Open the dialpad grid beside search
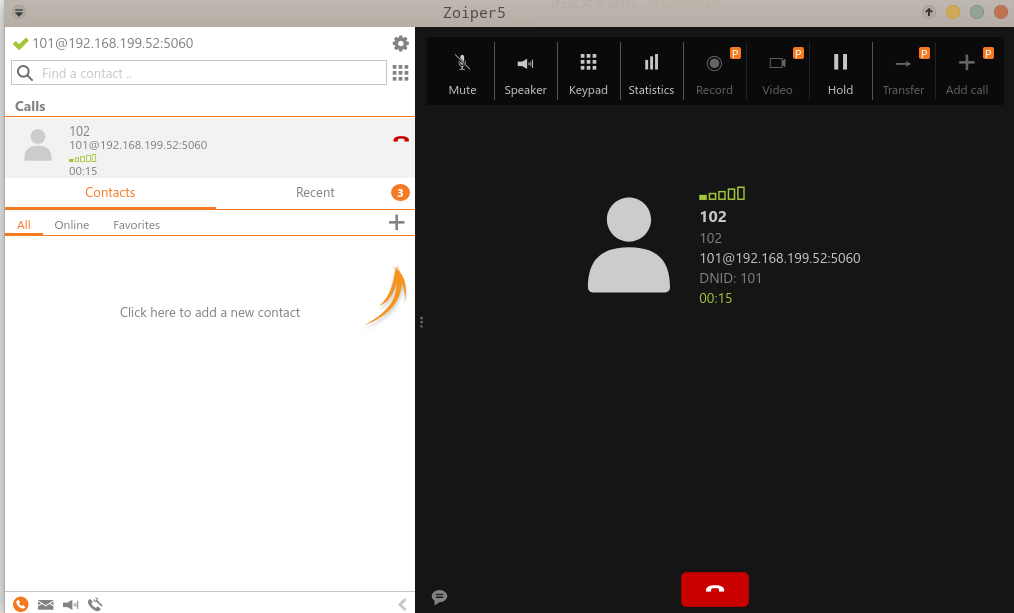Screen dimensions: 1014x613 400,73
